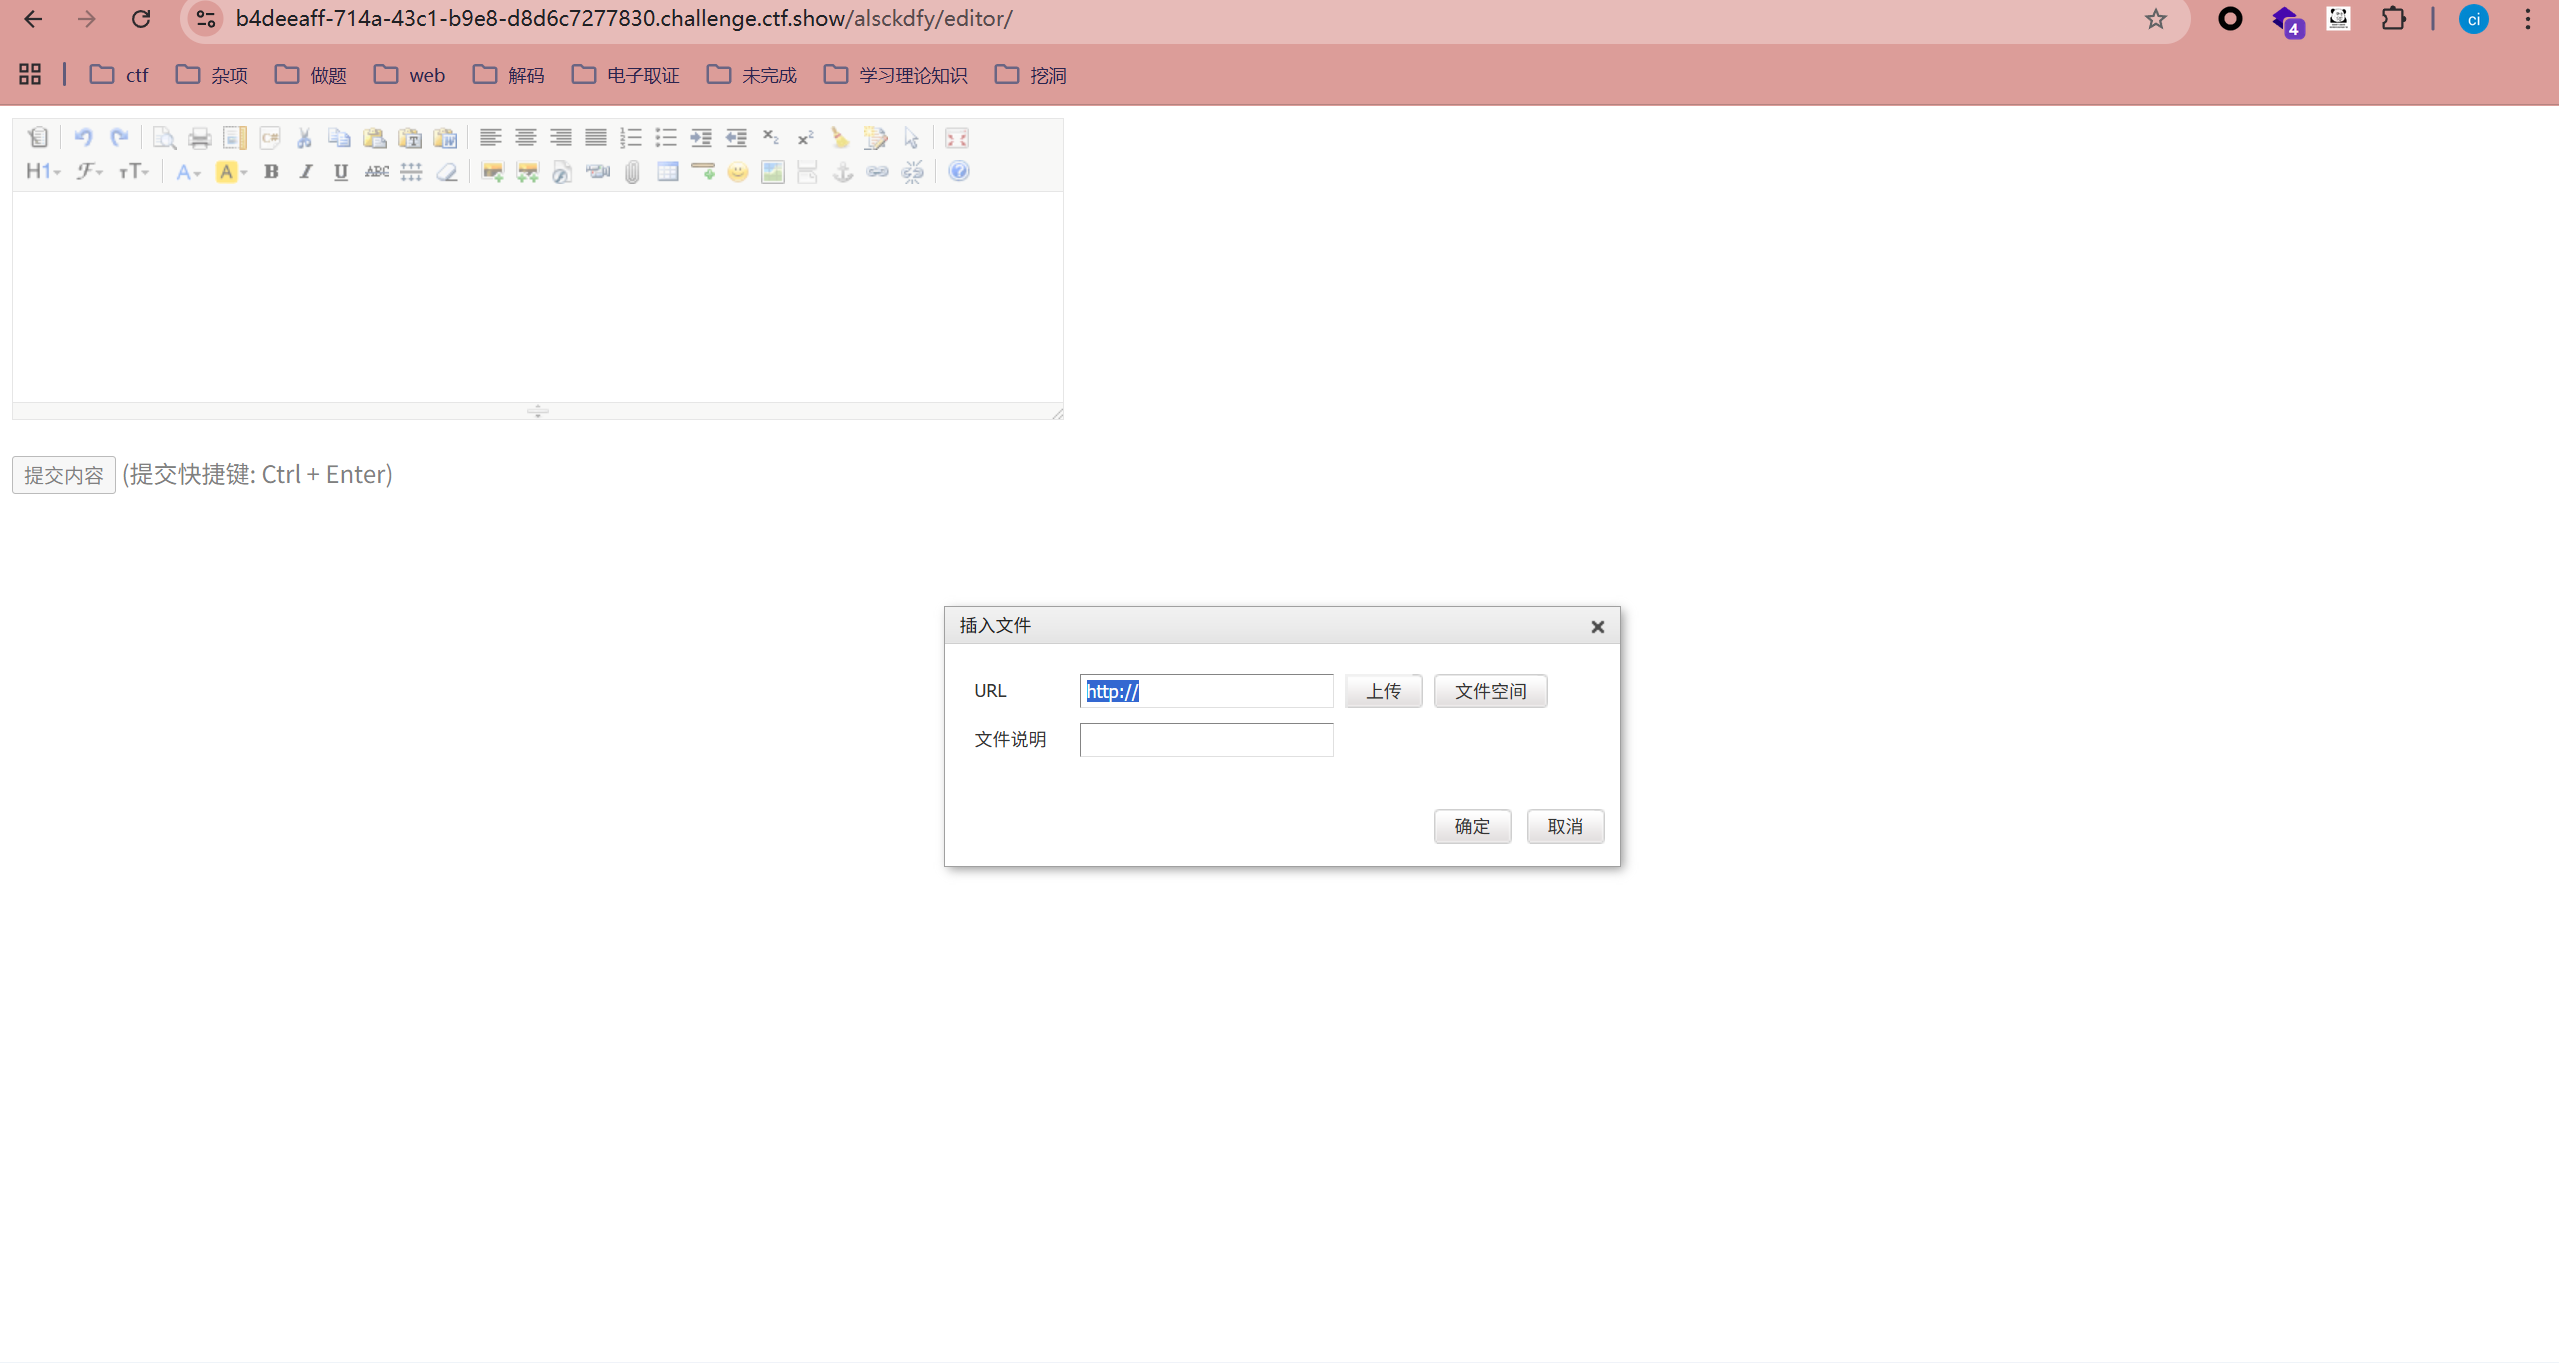Click the cut scissors icon

coord(304,138)
